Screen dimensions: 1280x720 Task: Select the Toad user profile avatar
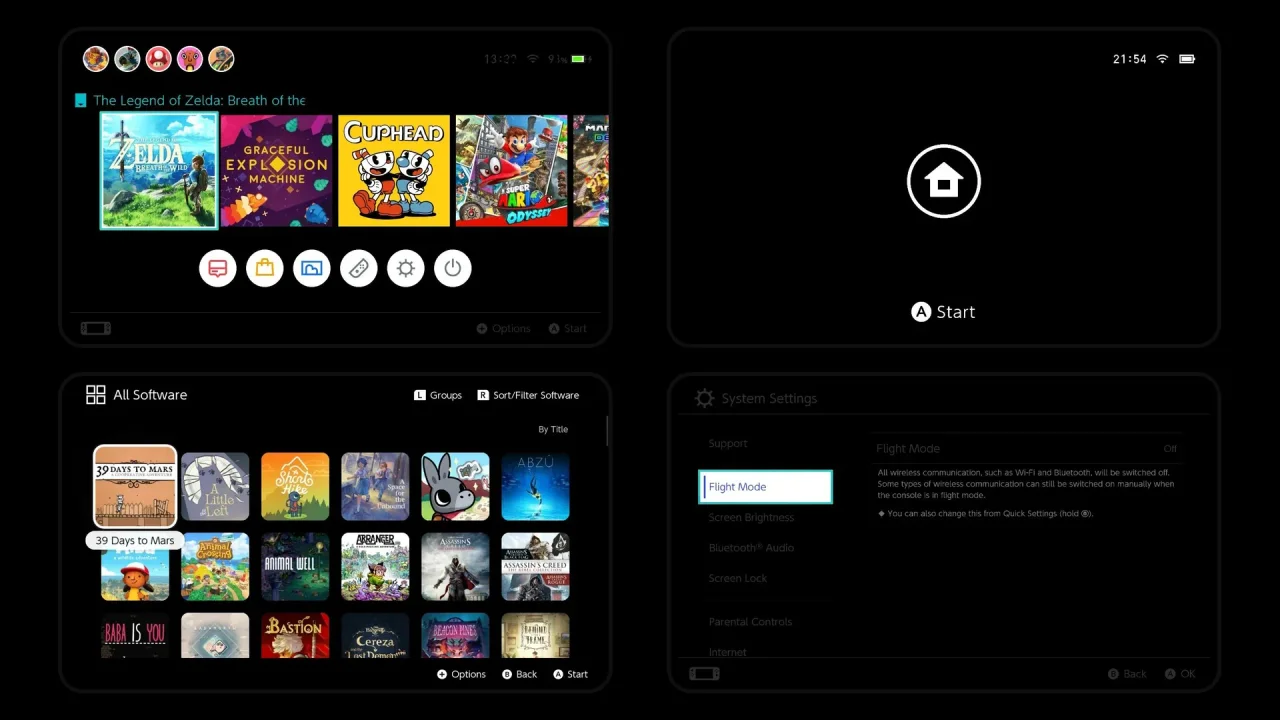pyautogui.click(x=159, y=59)
